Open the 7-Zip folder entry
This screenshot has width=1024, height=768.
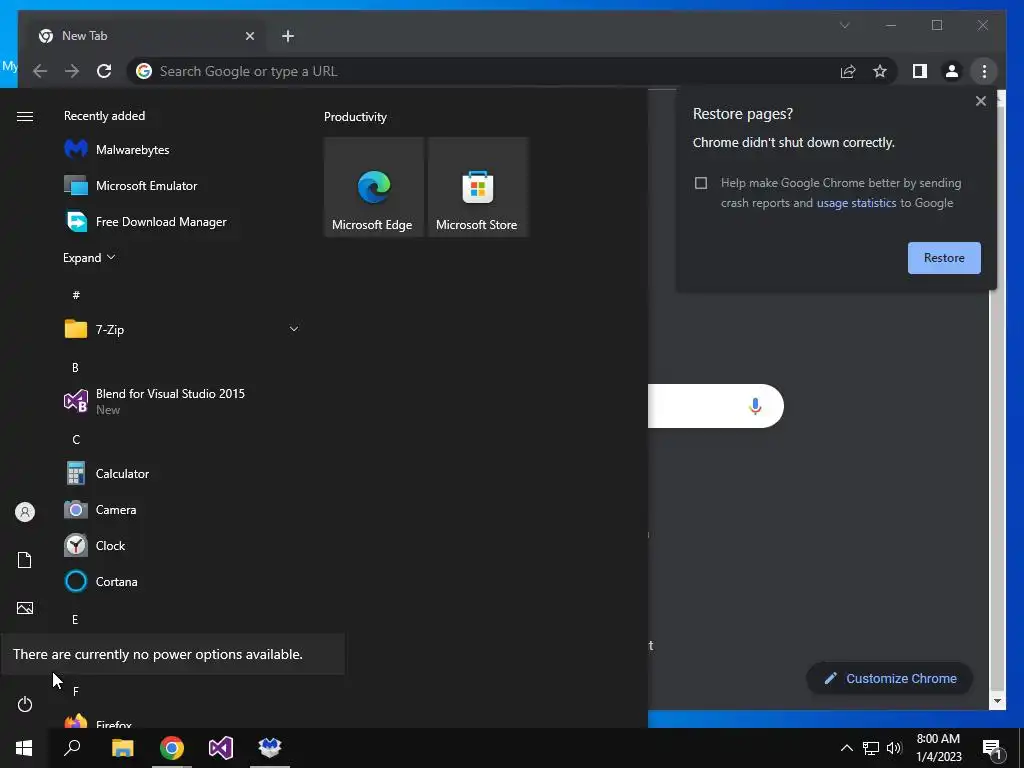coord(182,329)
